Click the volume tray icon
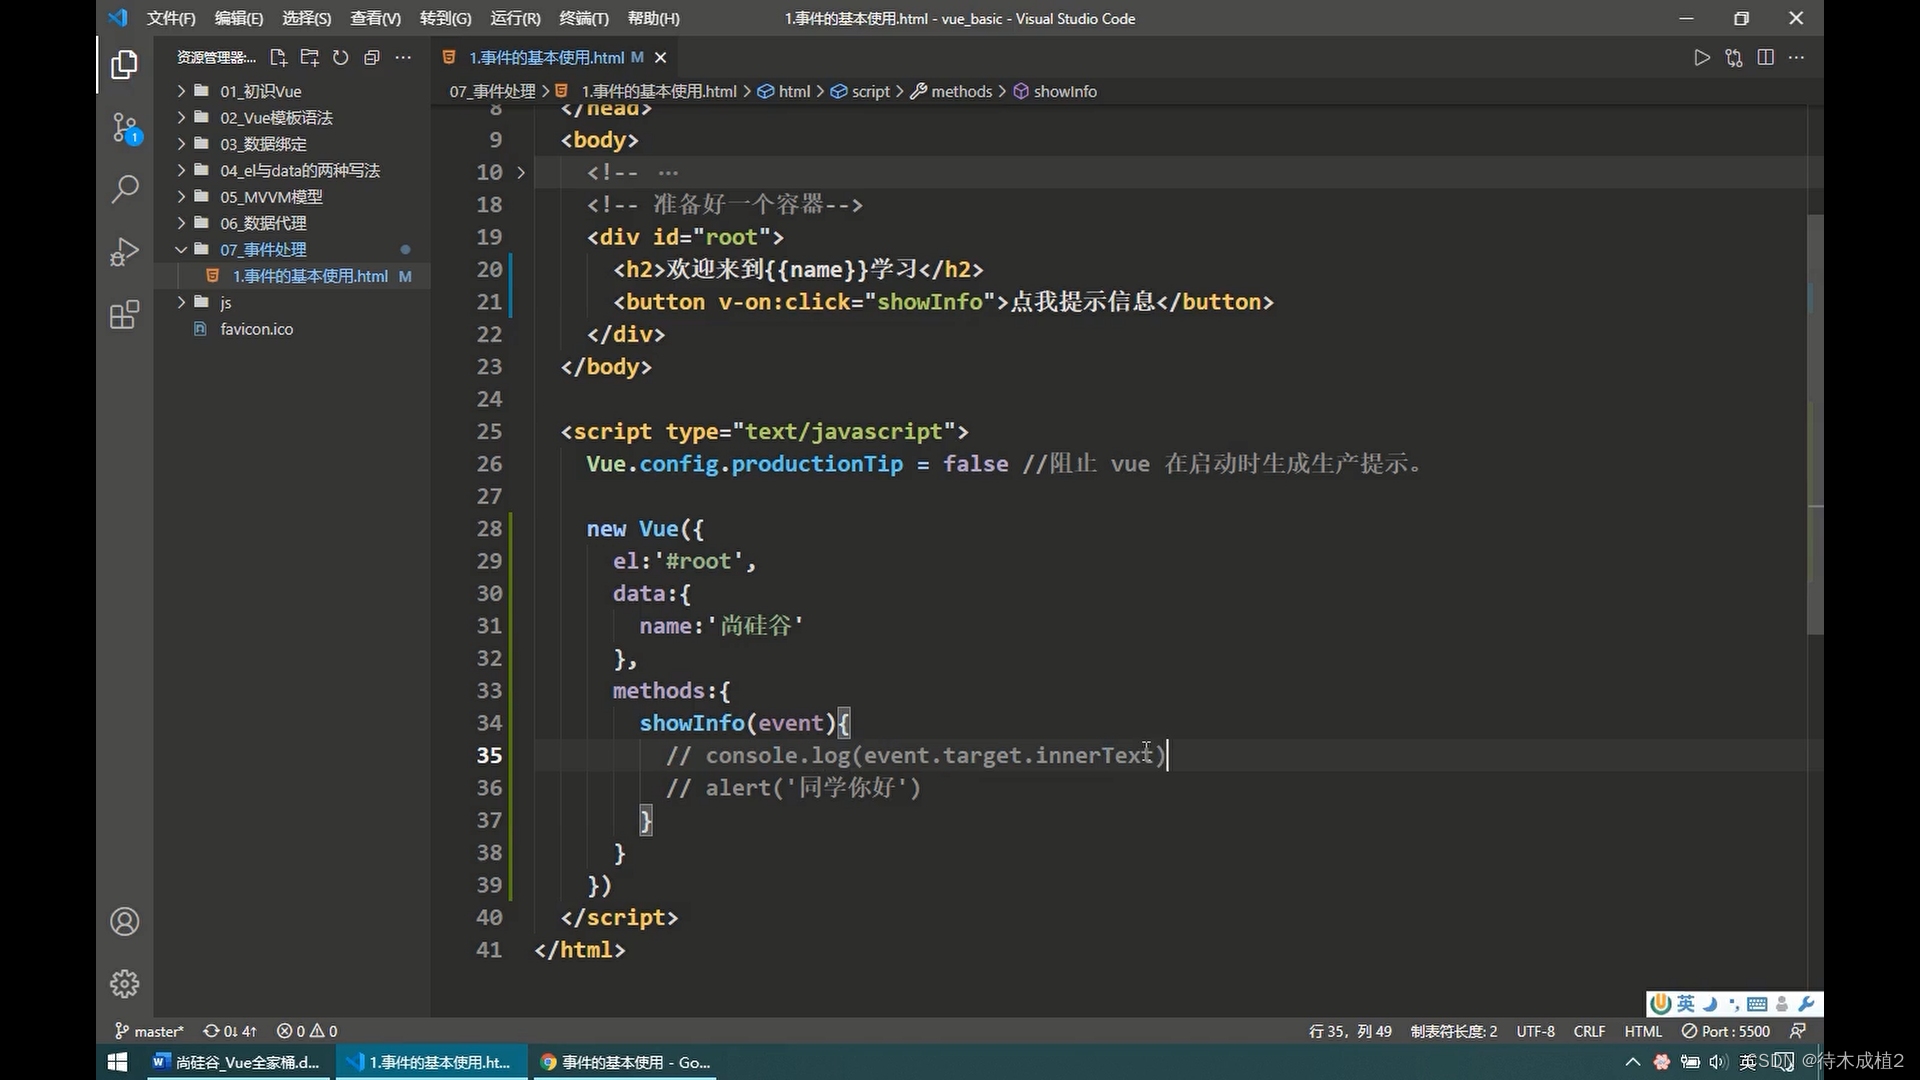 (x=1718, y=1062)
